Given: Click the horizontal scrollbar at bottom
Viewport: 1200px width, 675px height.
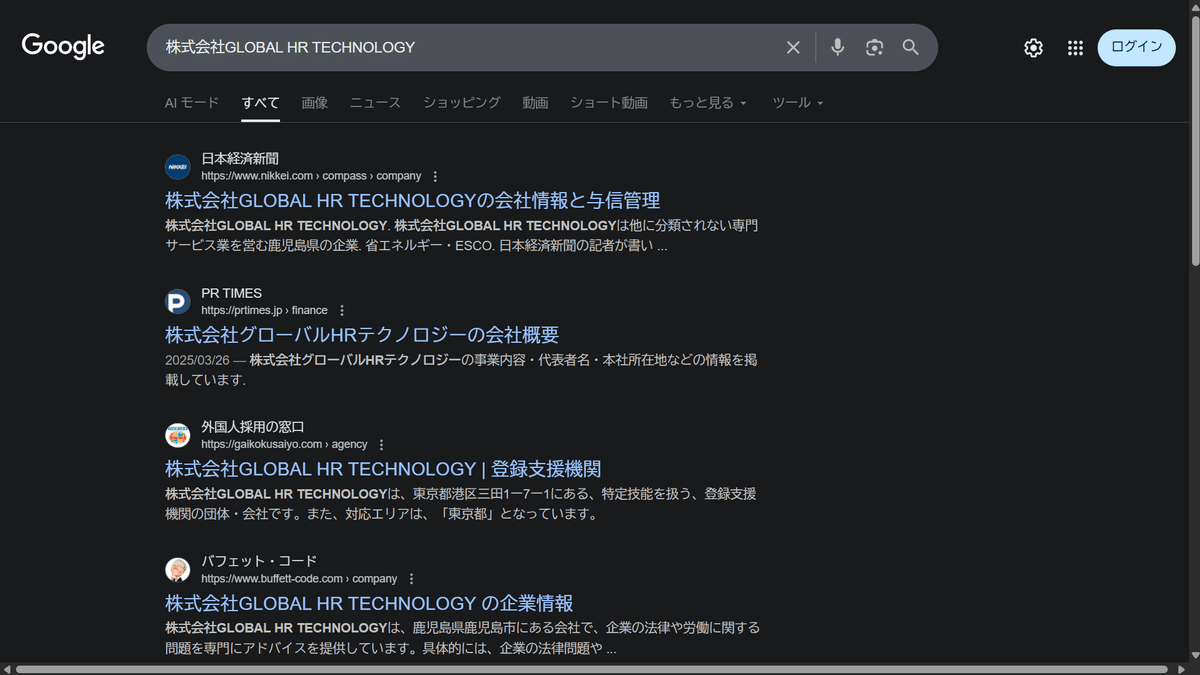Looking at the screenshot, I should click(x=592, y=669).
